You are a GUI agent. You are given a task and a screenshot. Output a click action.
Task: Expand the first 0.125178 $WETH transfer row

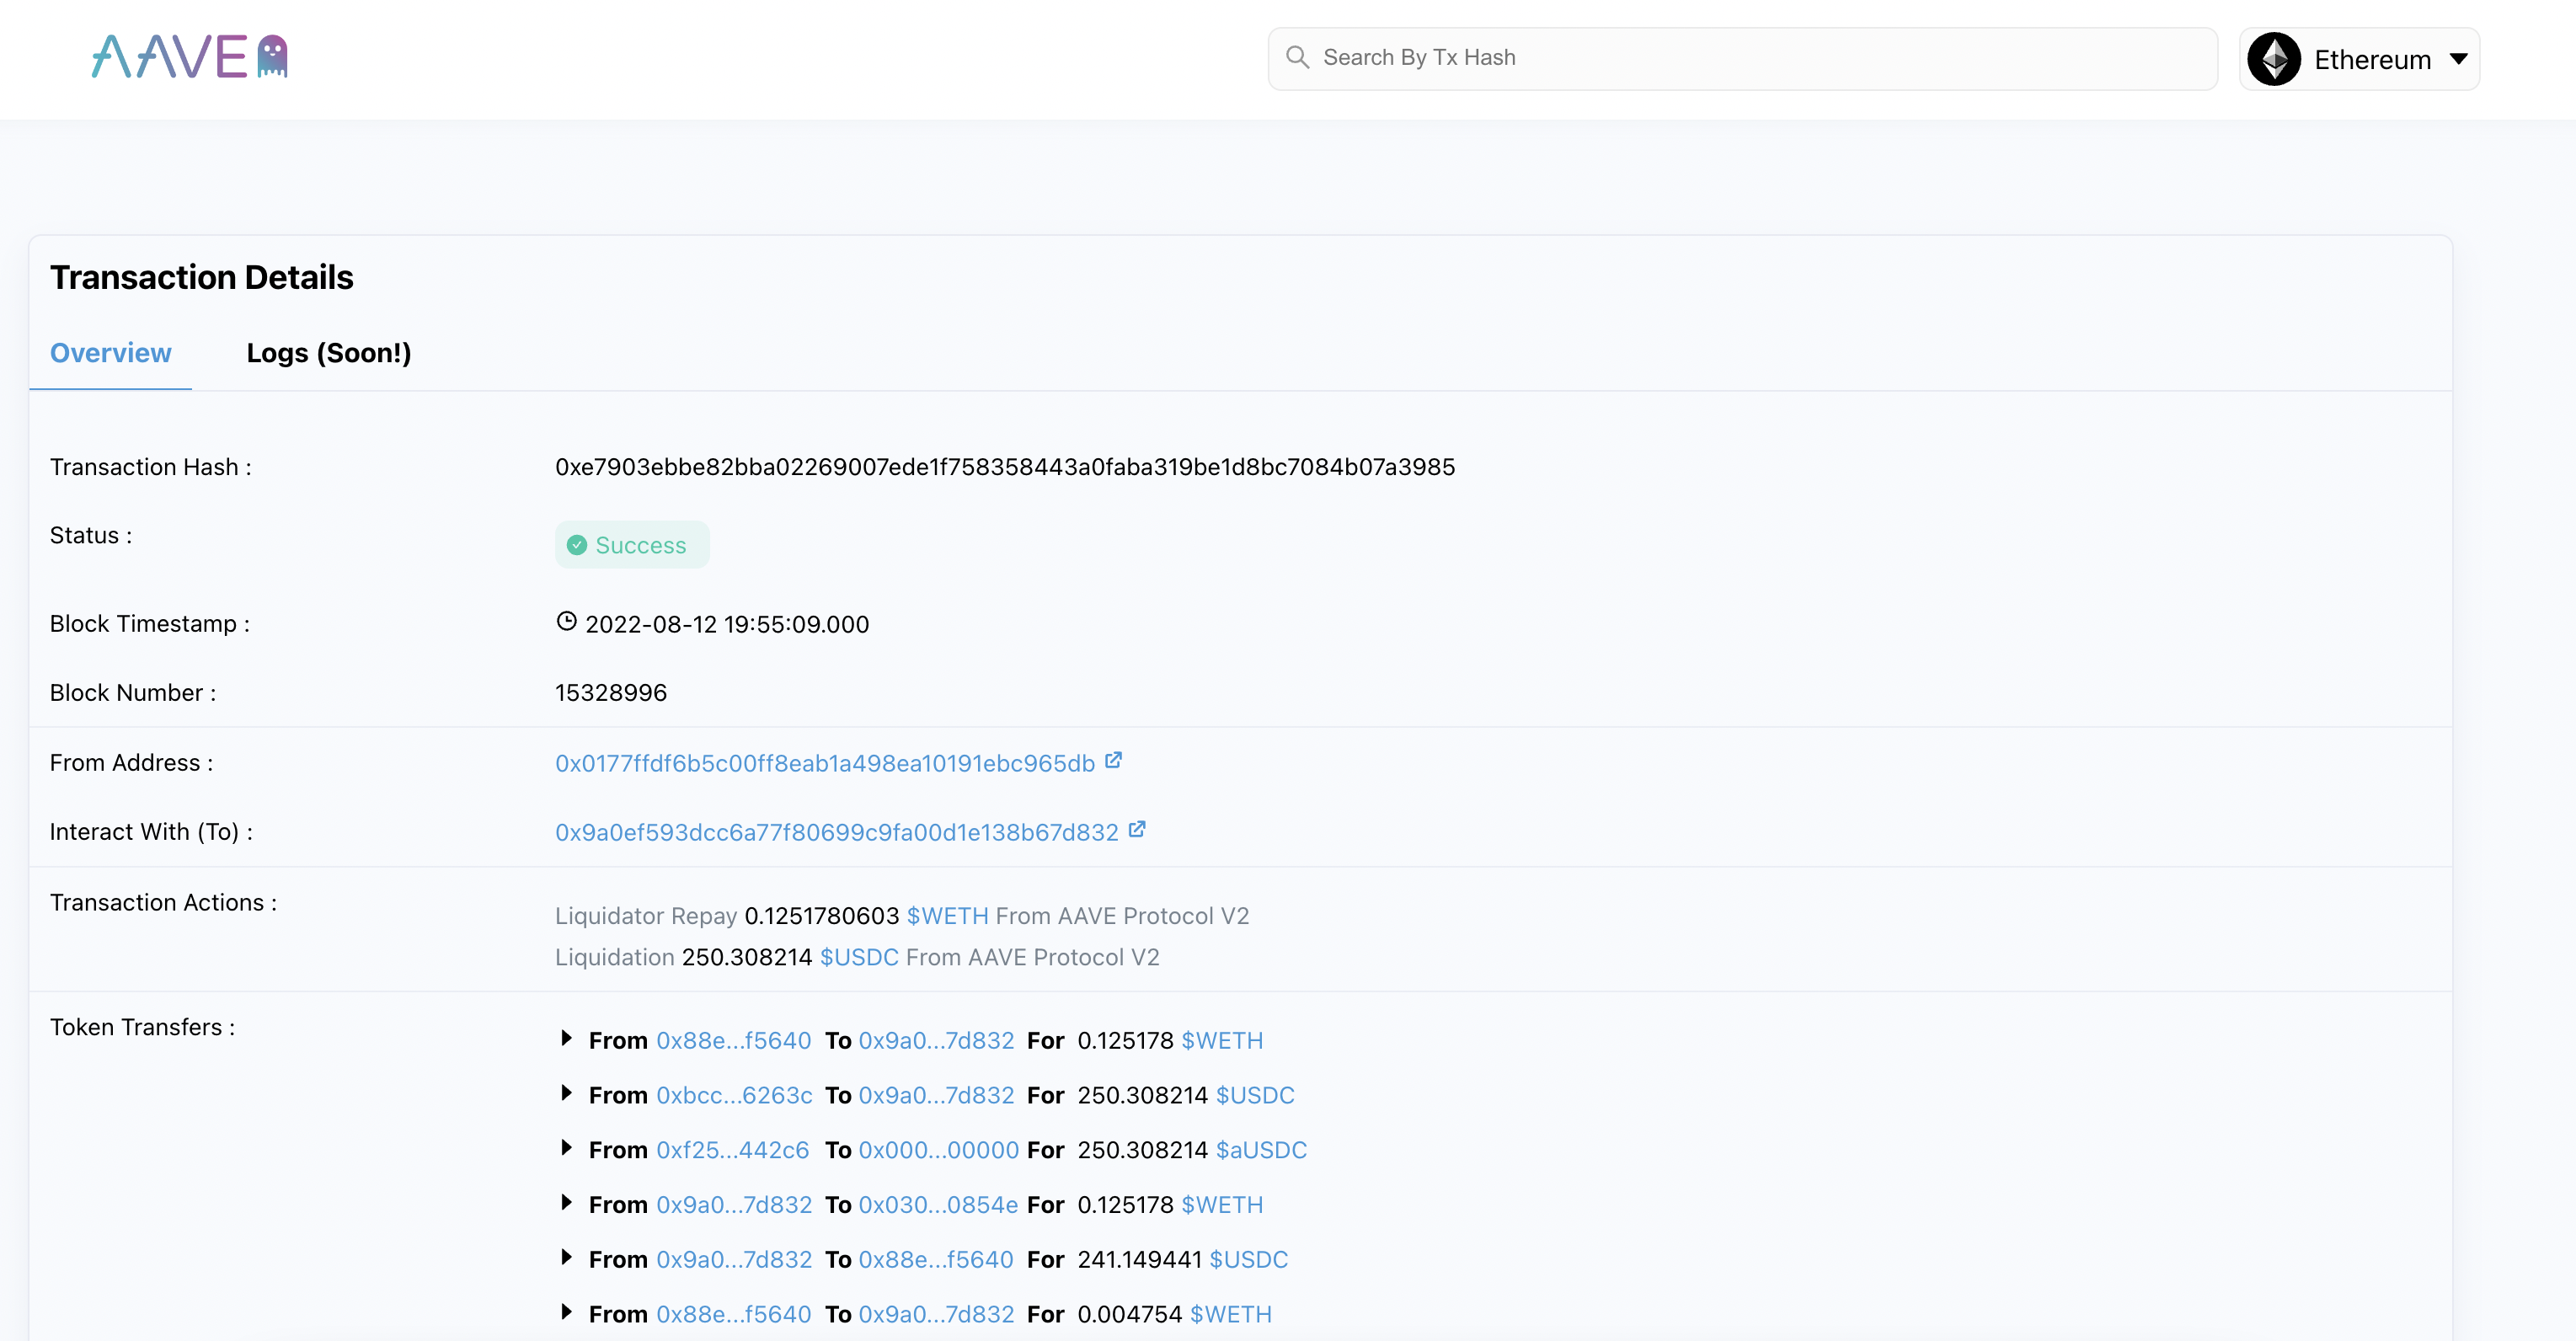(x=566, y=1039)
